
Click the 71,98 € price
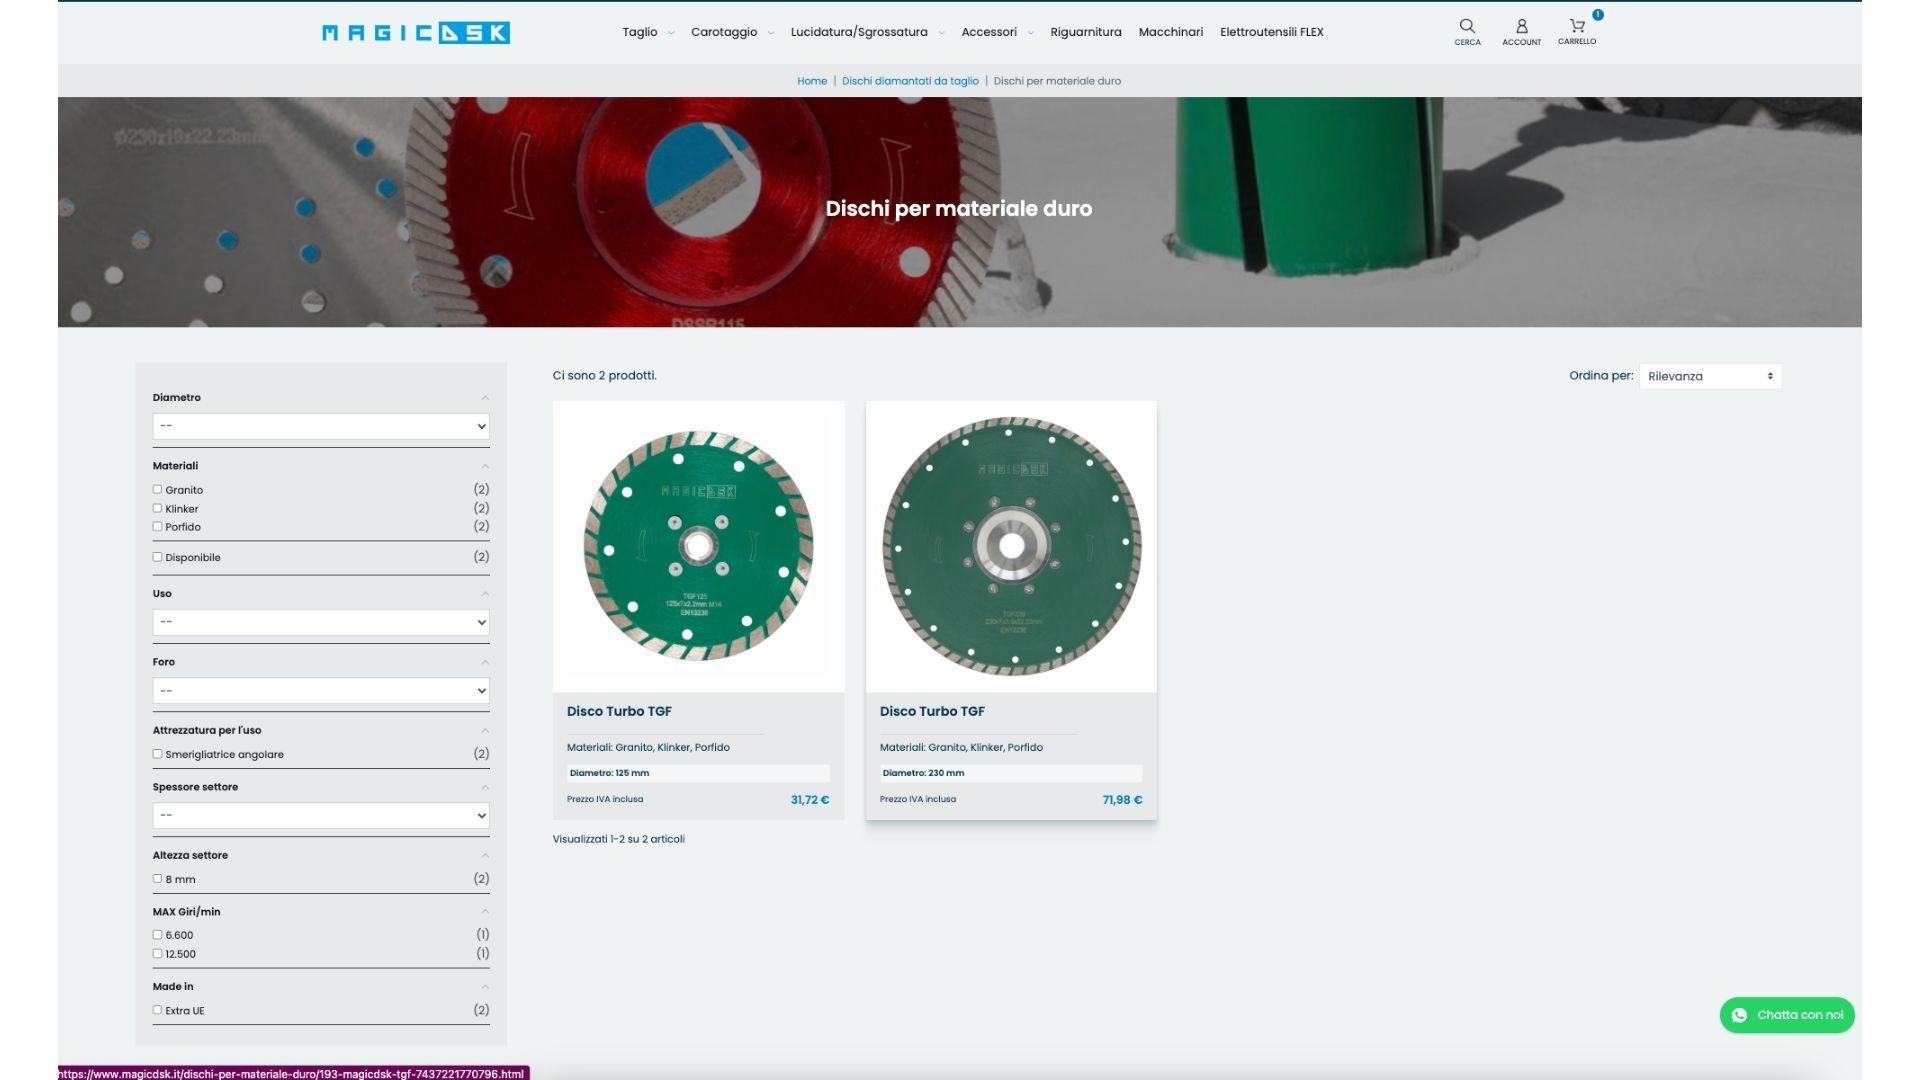tap(1122, 800)
